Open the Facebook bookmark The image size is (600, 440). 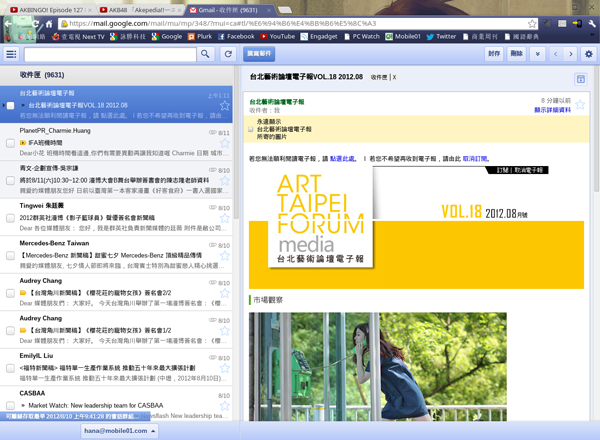(x=236, y=36)
